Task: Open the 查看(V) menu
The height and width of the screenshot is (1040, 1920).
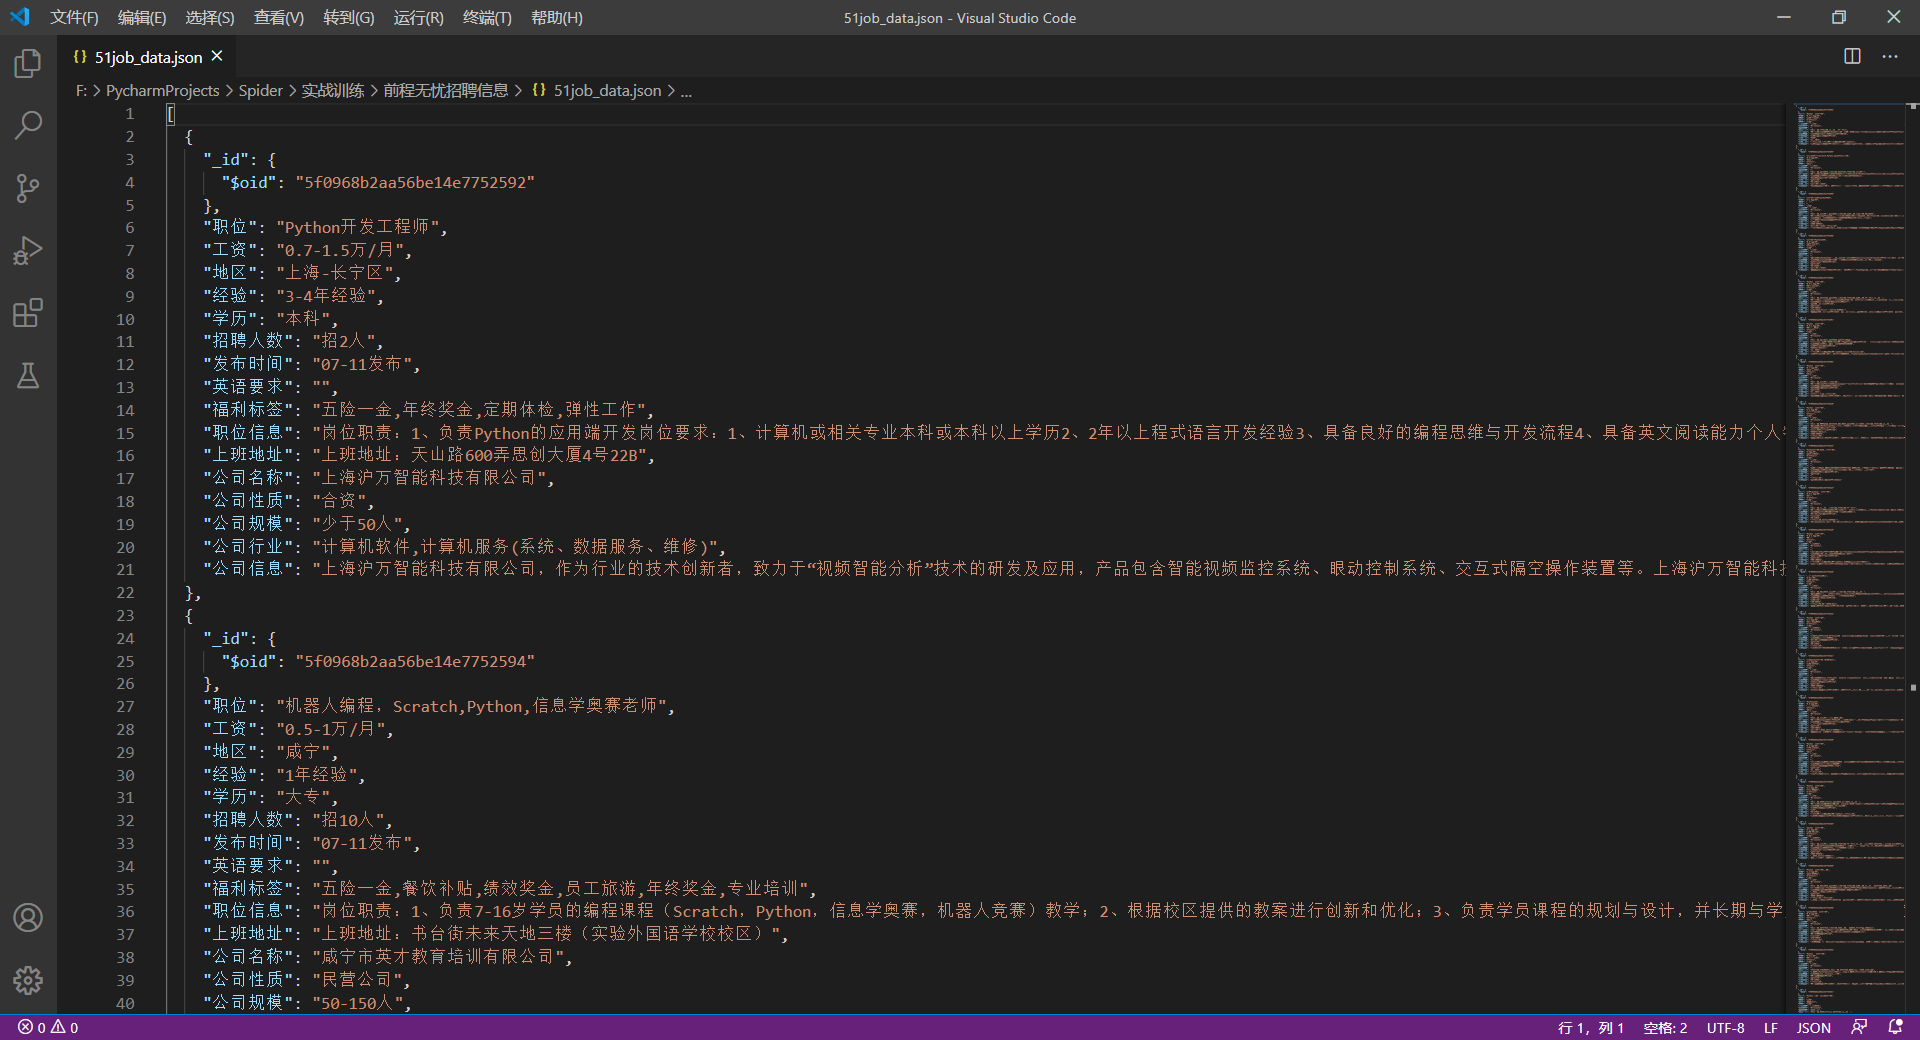Action: [279, 18]
